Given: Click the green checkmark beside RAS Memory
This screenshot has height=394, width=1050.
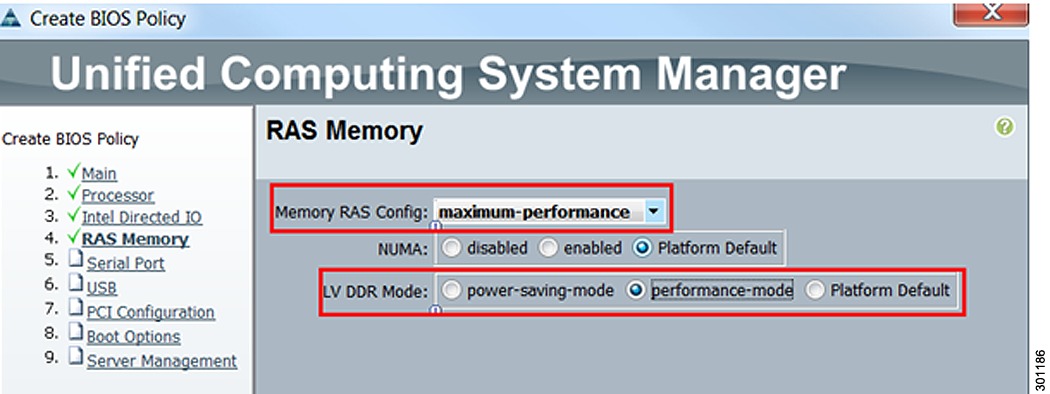Looking at the screenshot, I should 74,237.
